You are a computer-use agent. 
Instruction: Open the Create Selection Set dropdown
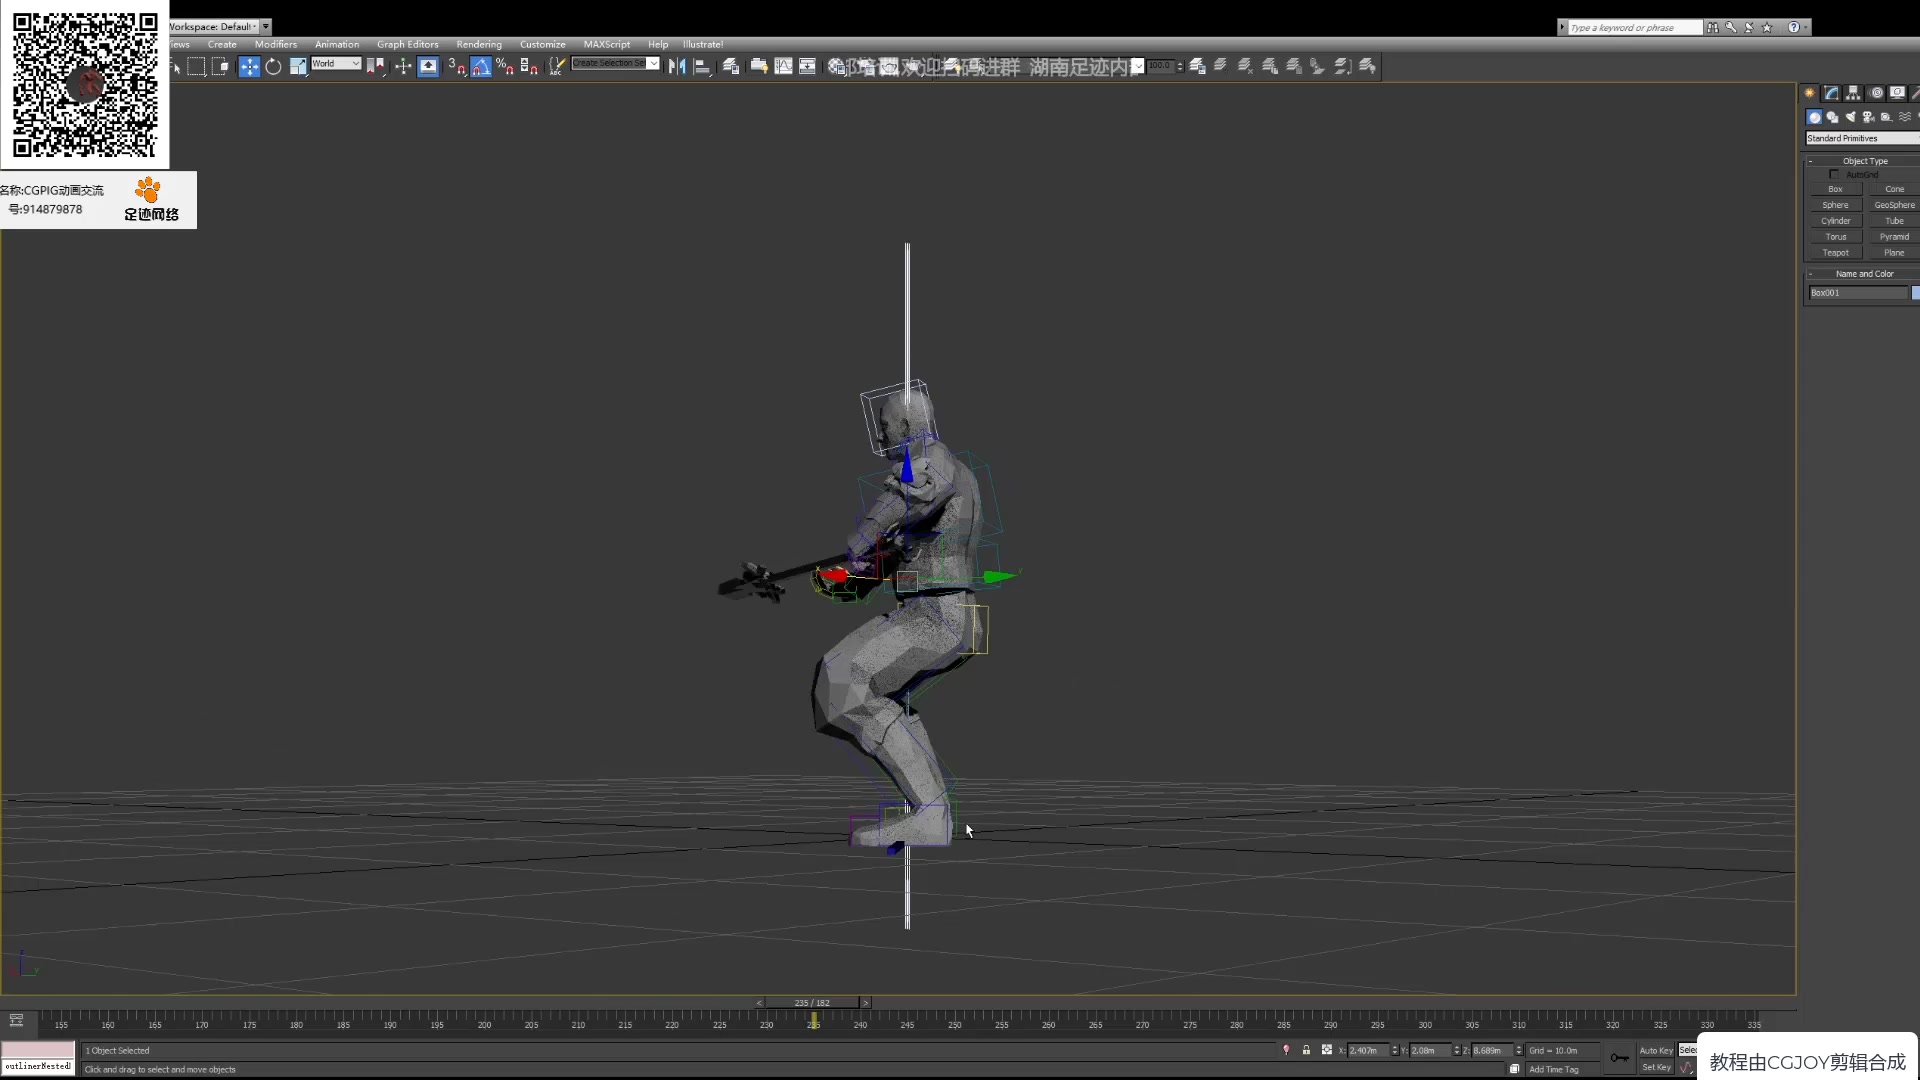616,64
